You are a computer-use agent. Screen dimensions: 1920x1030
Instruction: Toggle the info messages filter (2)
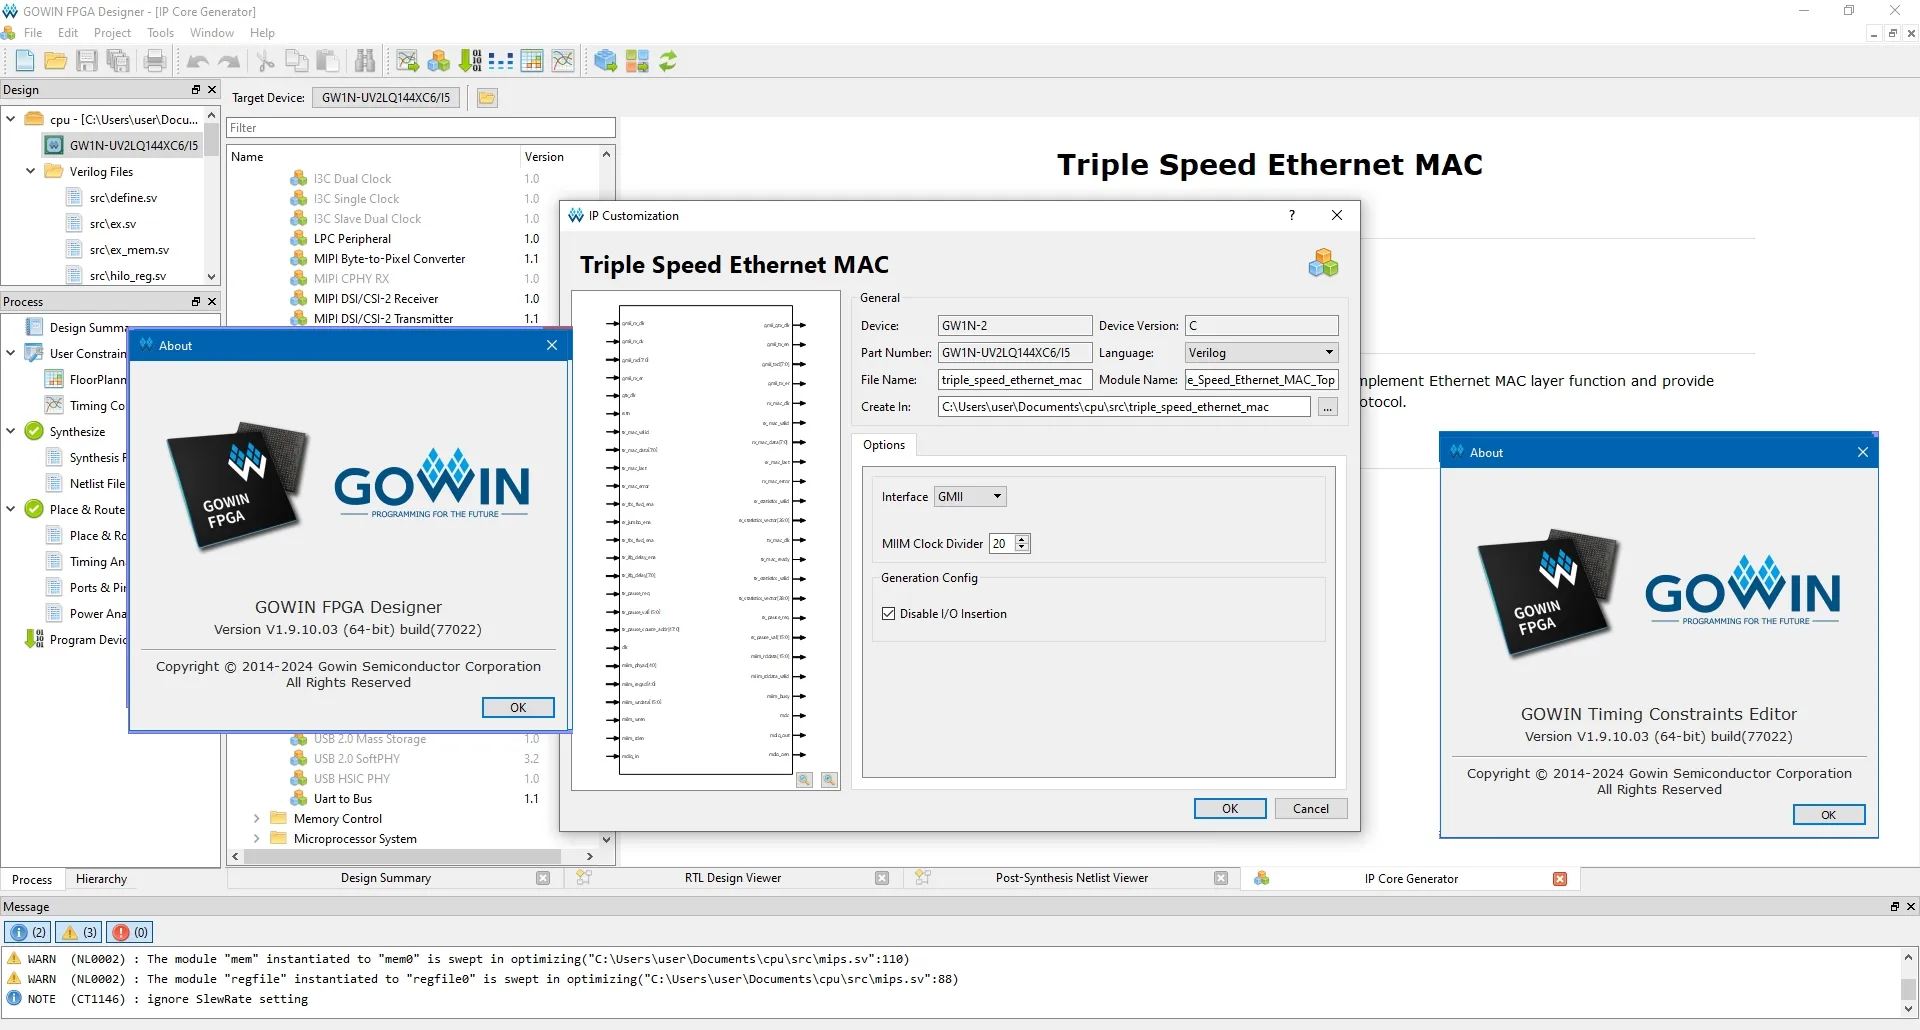coord(28,932)
